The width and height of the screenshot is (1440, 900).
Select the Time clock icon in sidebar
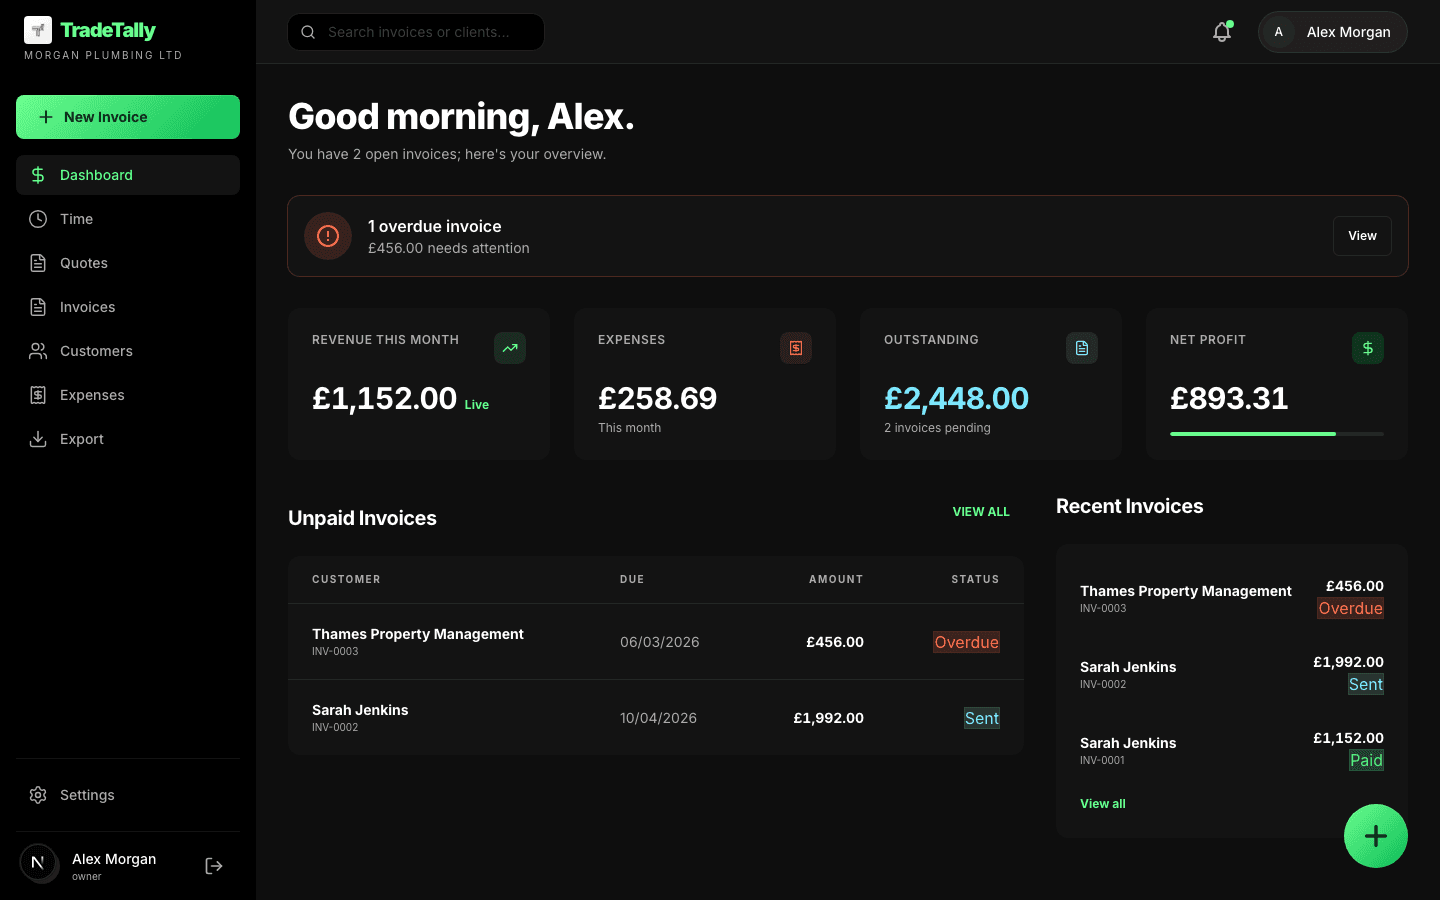[37, 218]
